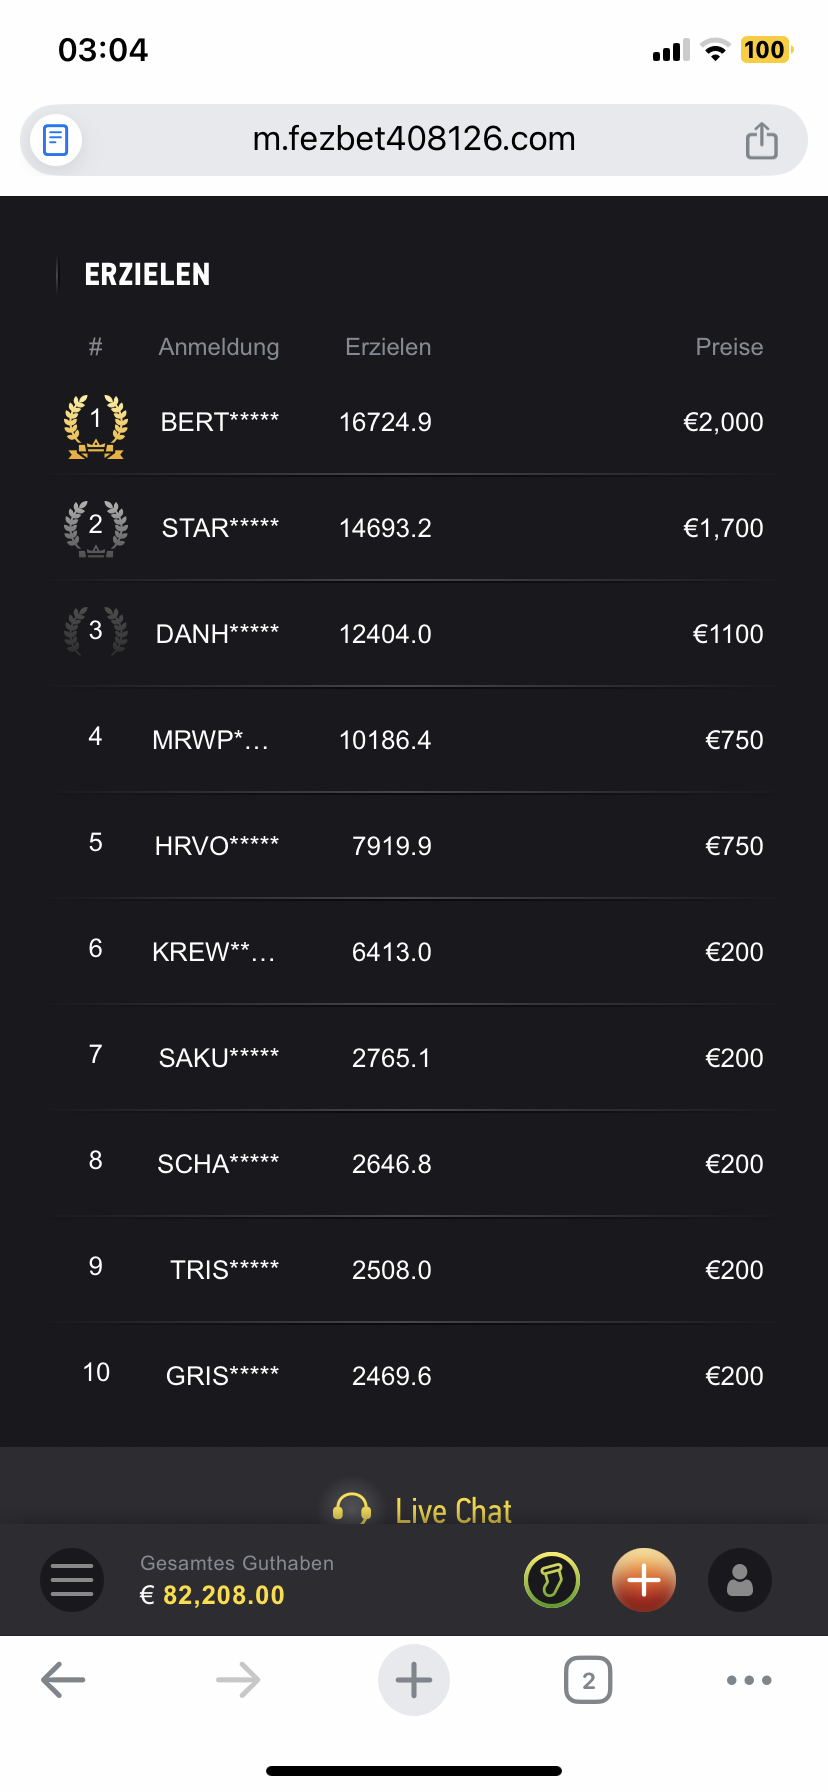Open the user profile icon
Image resolution: width=828 pixels, height=1792 pixels.
[x=740, y=1580]
